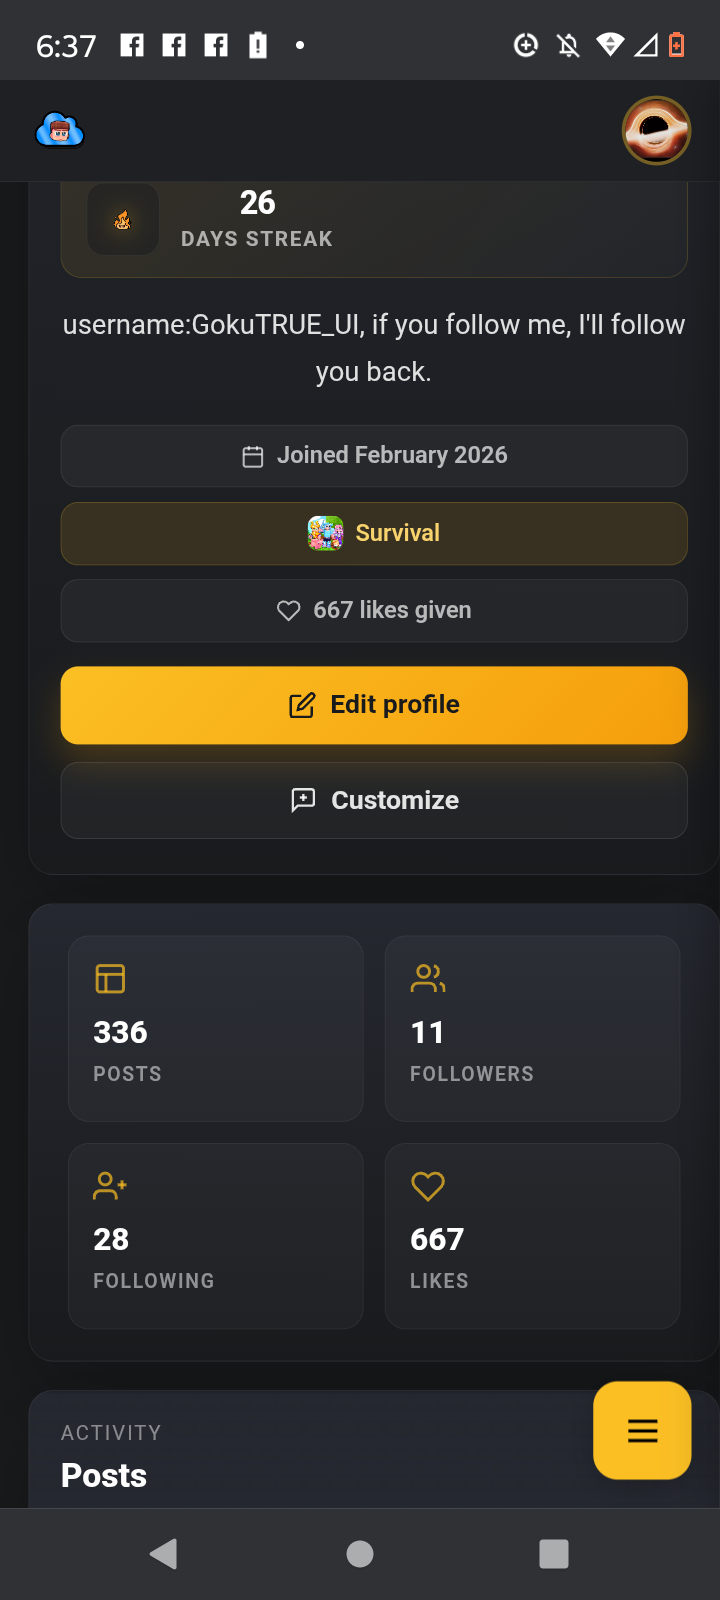The width and height of the screenshot is (720, 1600).
Task: Tap the heart icon above 667 Likes
Action: (428, 1186)
